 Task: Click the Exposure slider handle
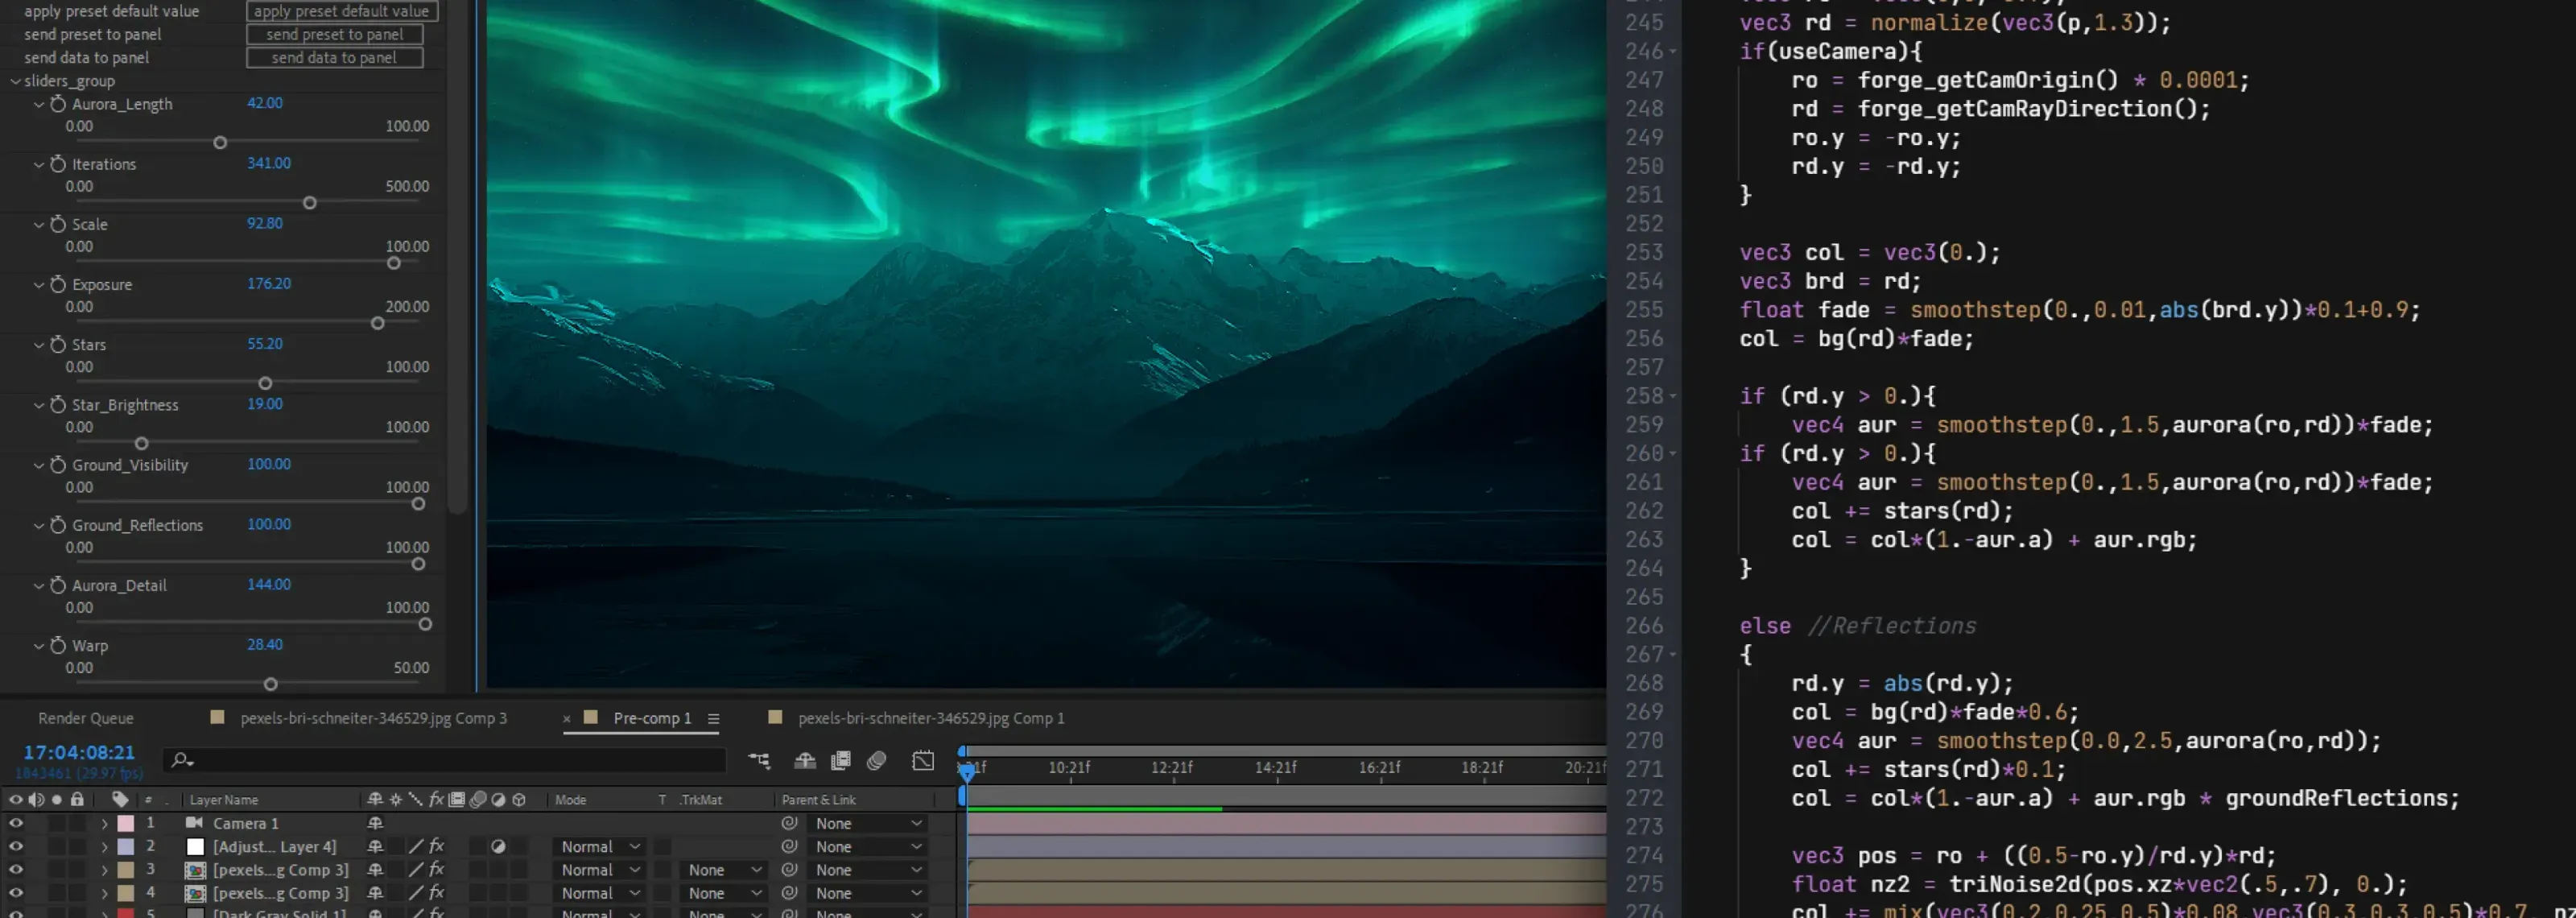pyautogui.click(x=377, y=323)
